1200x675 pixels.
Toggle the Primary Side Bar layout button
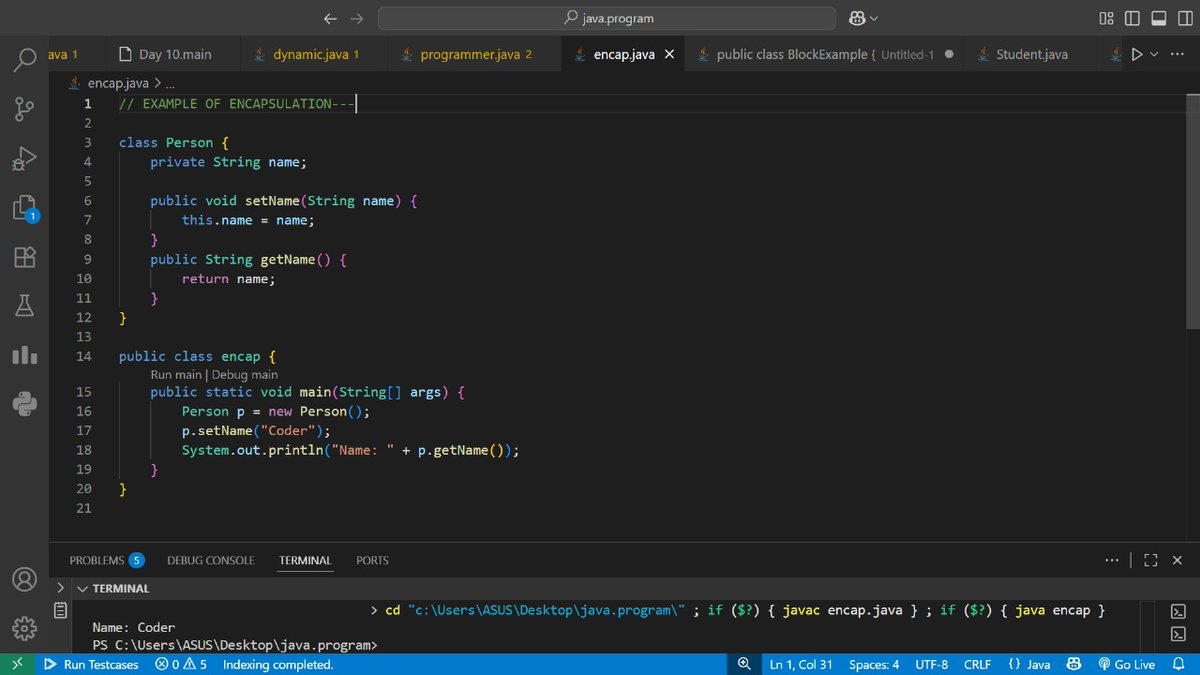pyautogui.click(x=1132, y=18)
